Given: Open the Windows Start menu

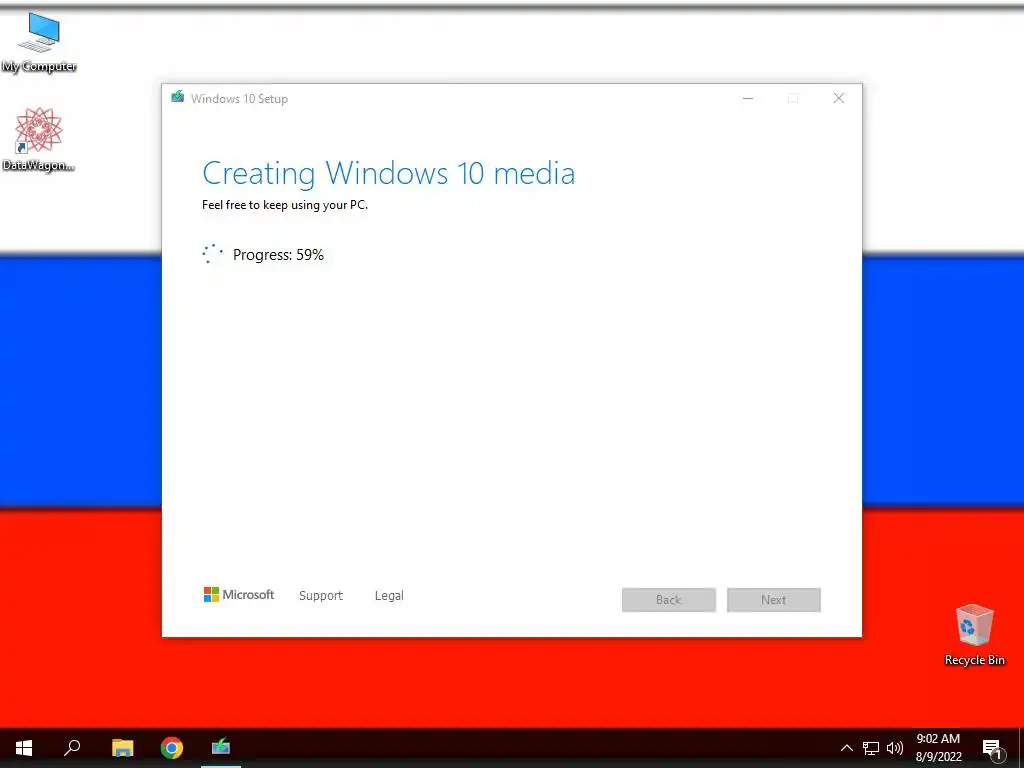Looking at the screenshot, I should [24, 748].
